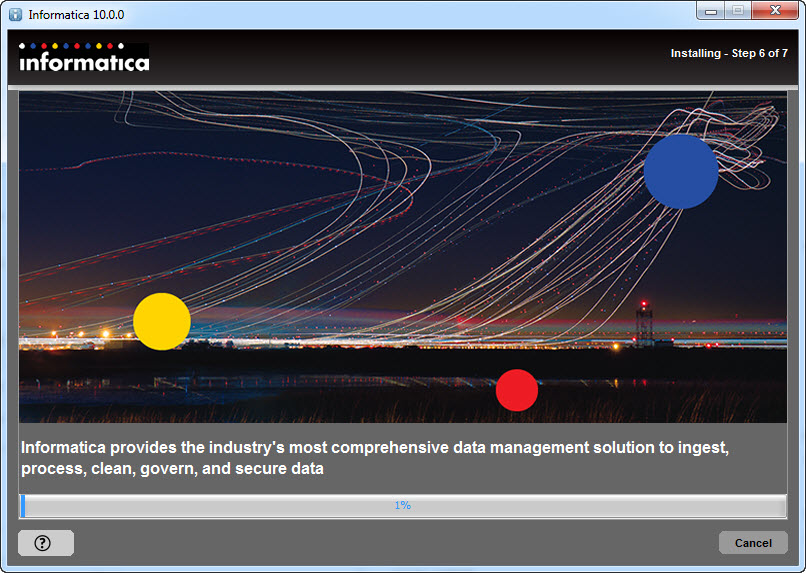Click the yellow circle in the banner
806x573 pixels.
coord(162,322)
